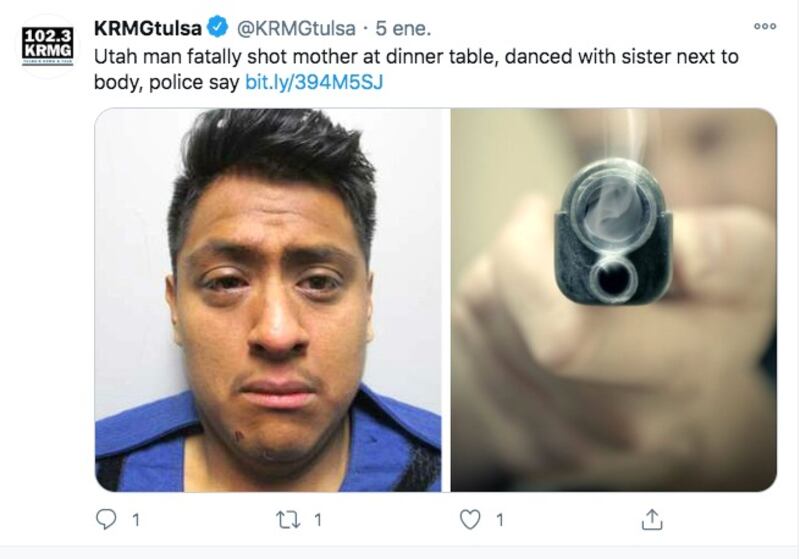
Task: Click the reply count number 1
Action: pos(136,520)
